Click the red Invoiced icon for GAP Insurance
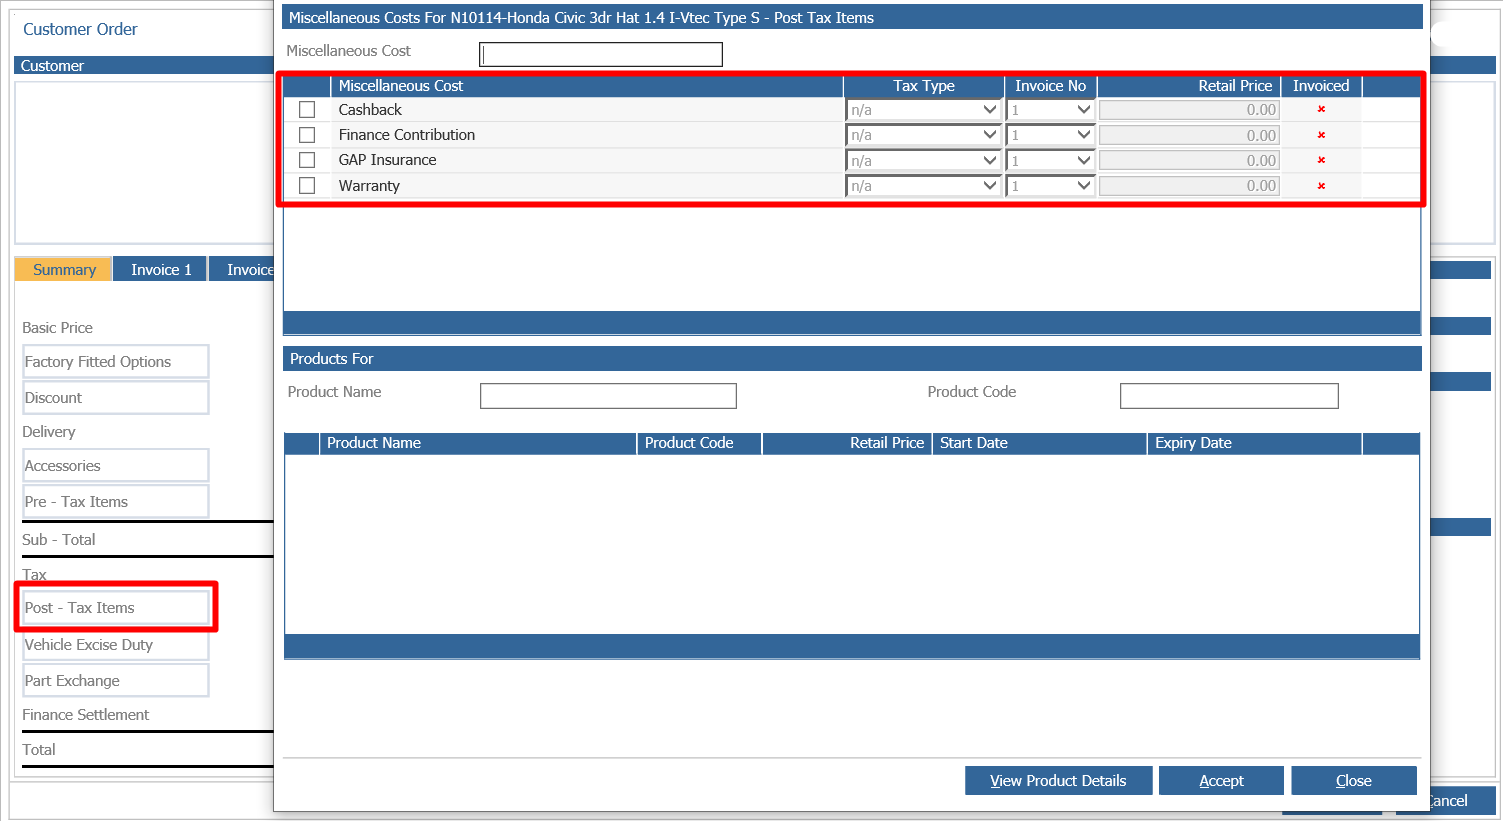 [x=1321, y=160]
